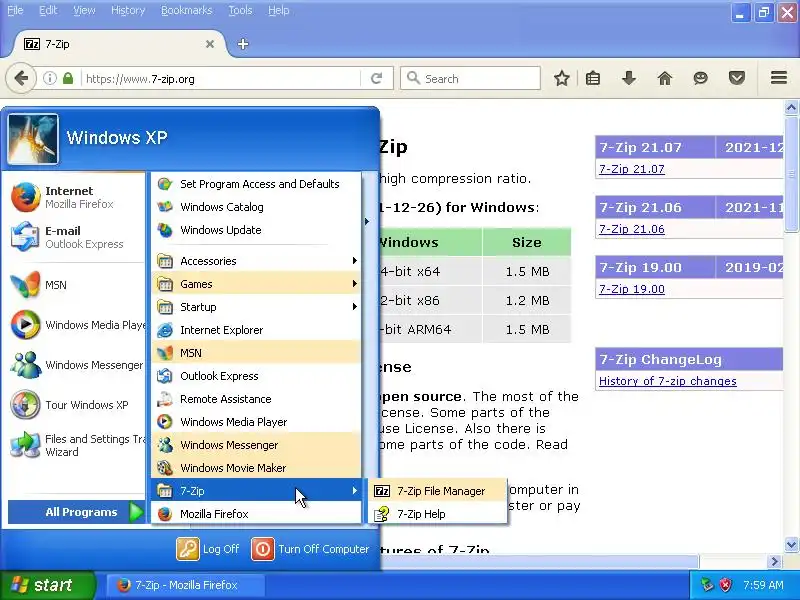
Task: Open the File menu
Action: pos(15,10)
